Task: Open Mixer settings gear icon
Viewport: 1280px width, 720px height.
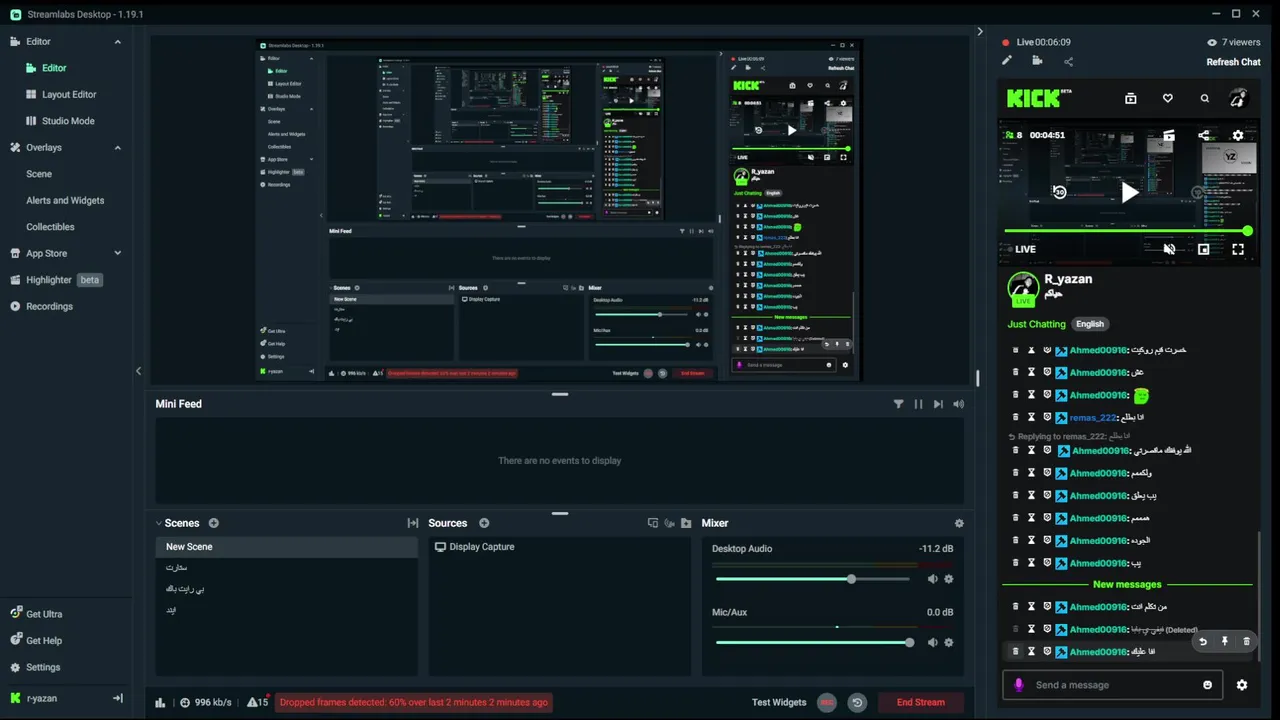Action: coord(959,523)
